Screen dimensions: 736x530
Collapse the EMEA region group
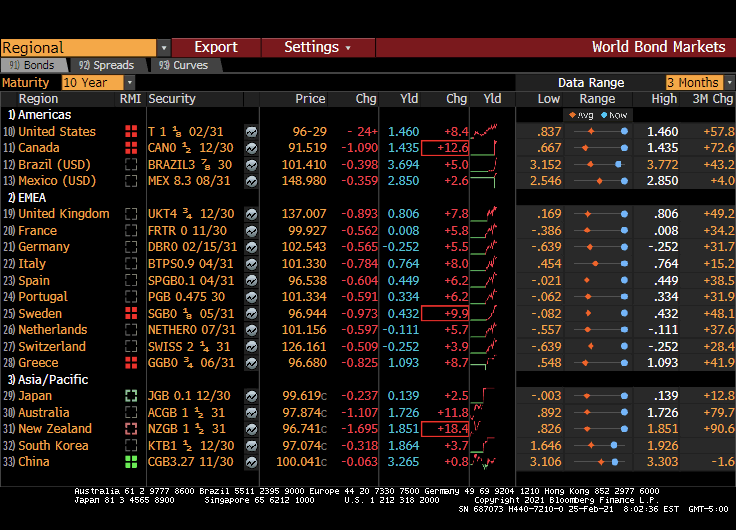(26, 198)
